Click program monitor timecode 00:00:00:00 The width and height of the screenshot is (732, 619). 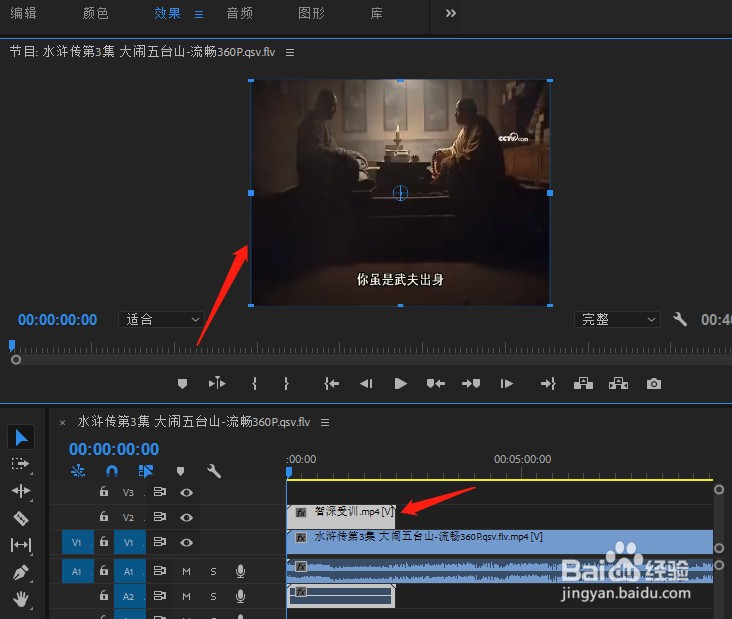tap(57, 320)
